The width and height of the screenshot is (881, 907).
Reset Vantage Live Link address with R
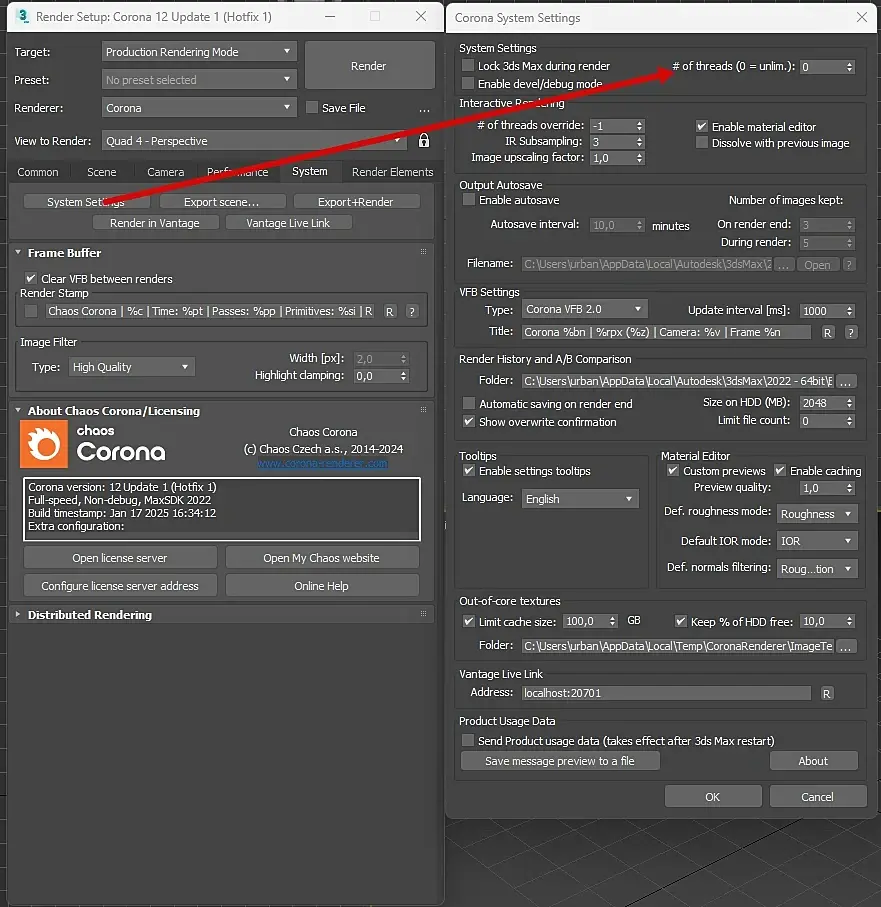point(827,694)
